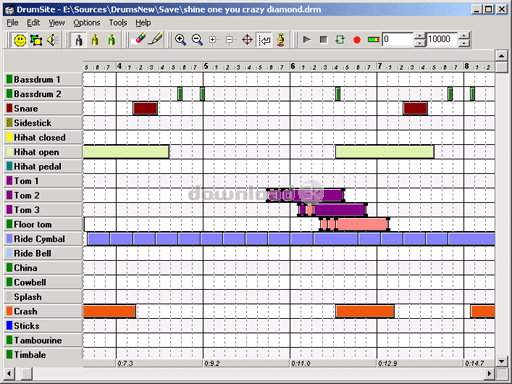Viewport: 512px width, 384px height.
Task: Click the zoom in magnifier icon
Action: [x=180, y=40]
